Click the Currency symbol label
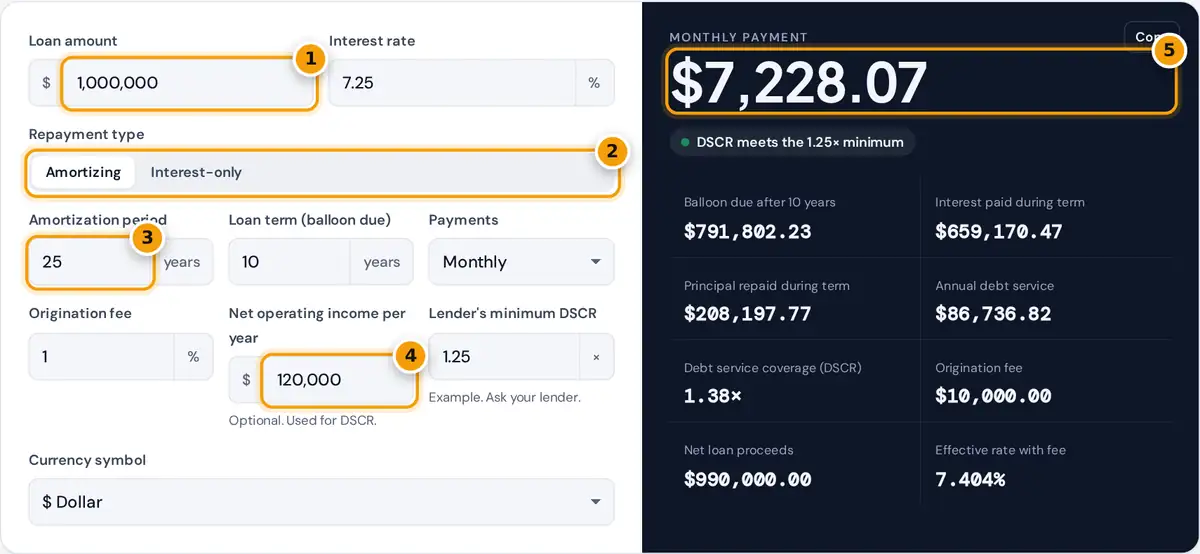This screenshot has height=554, width=1200. (87, 460)
